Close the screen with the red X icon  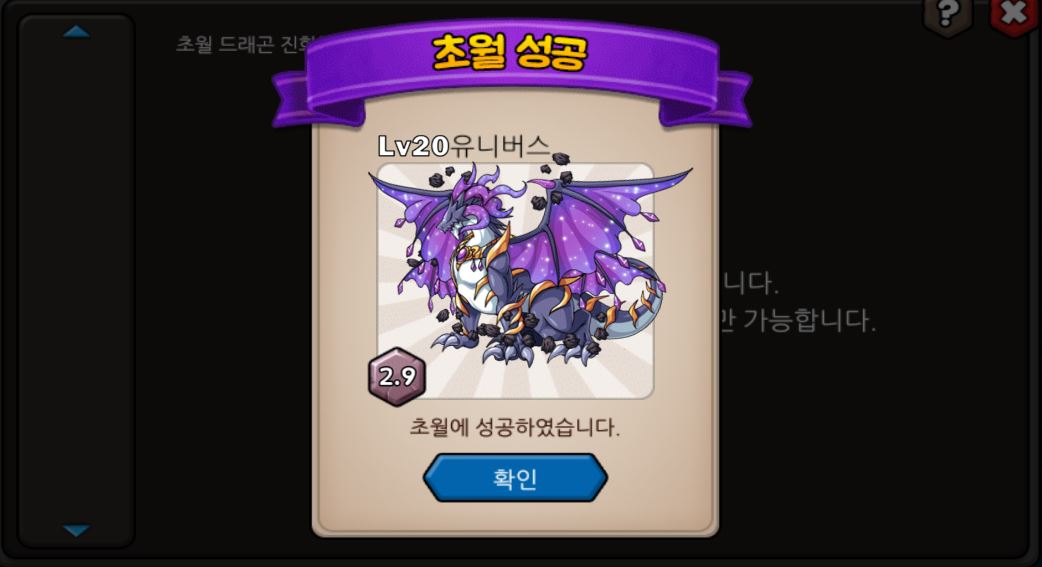(x=1014, y=16)
